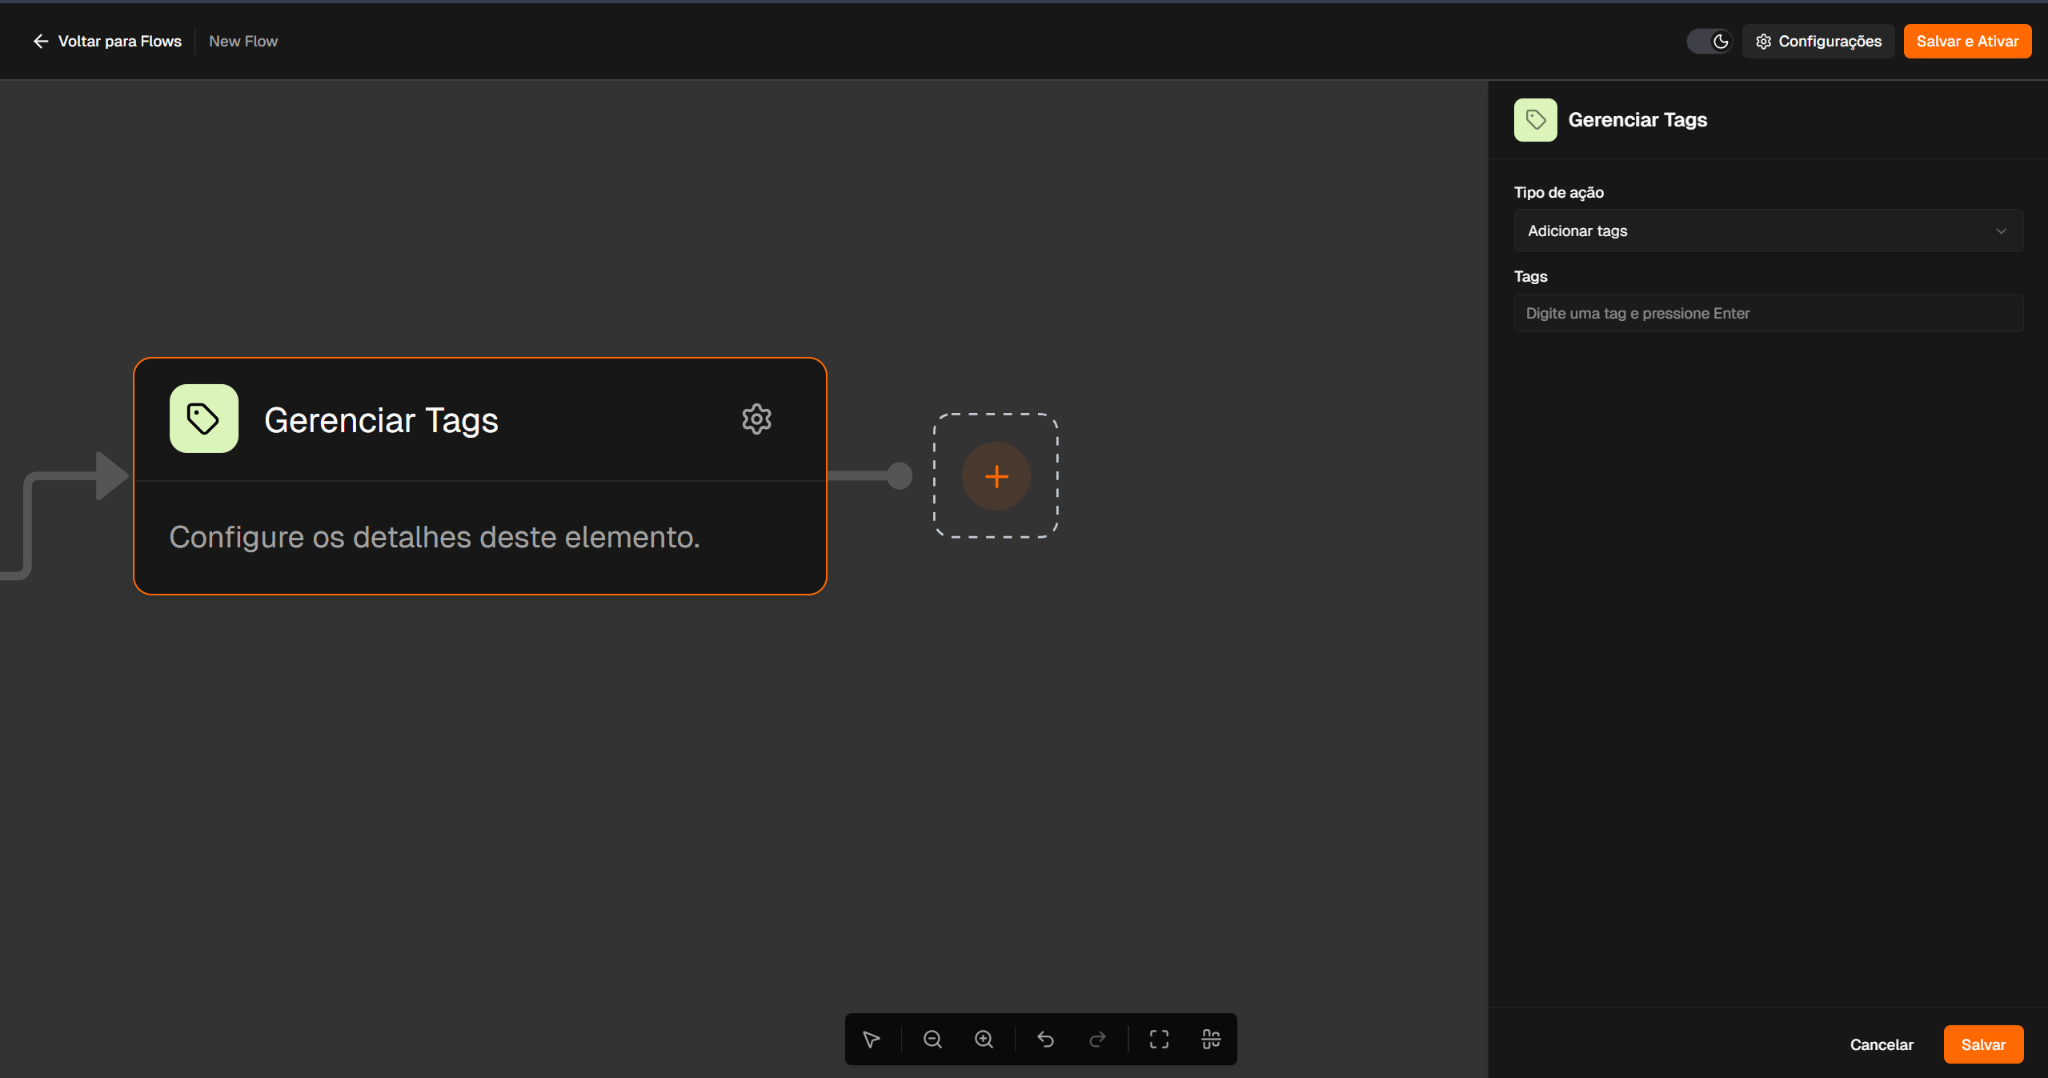Image resolution: width=2048 pixels, height=1078 pixels.
Task: Click the Tags field label
Action: coord(1530,276)
